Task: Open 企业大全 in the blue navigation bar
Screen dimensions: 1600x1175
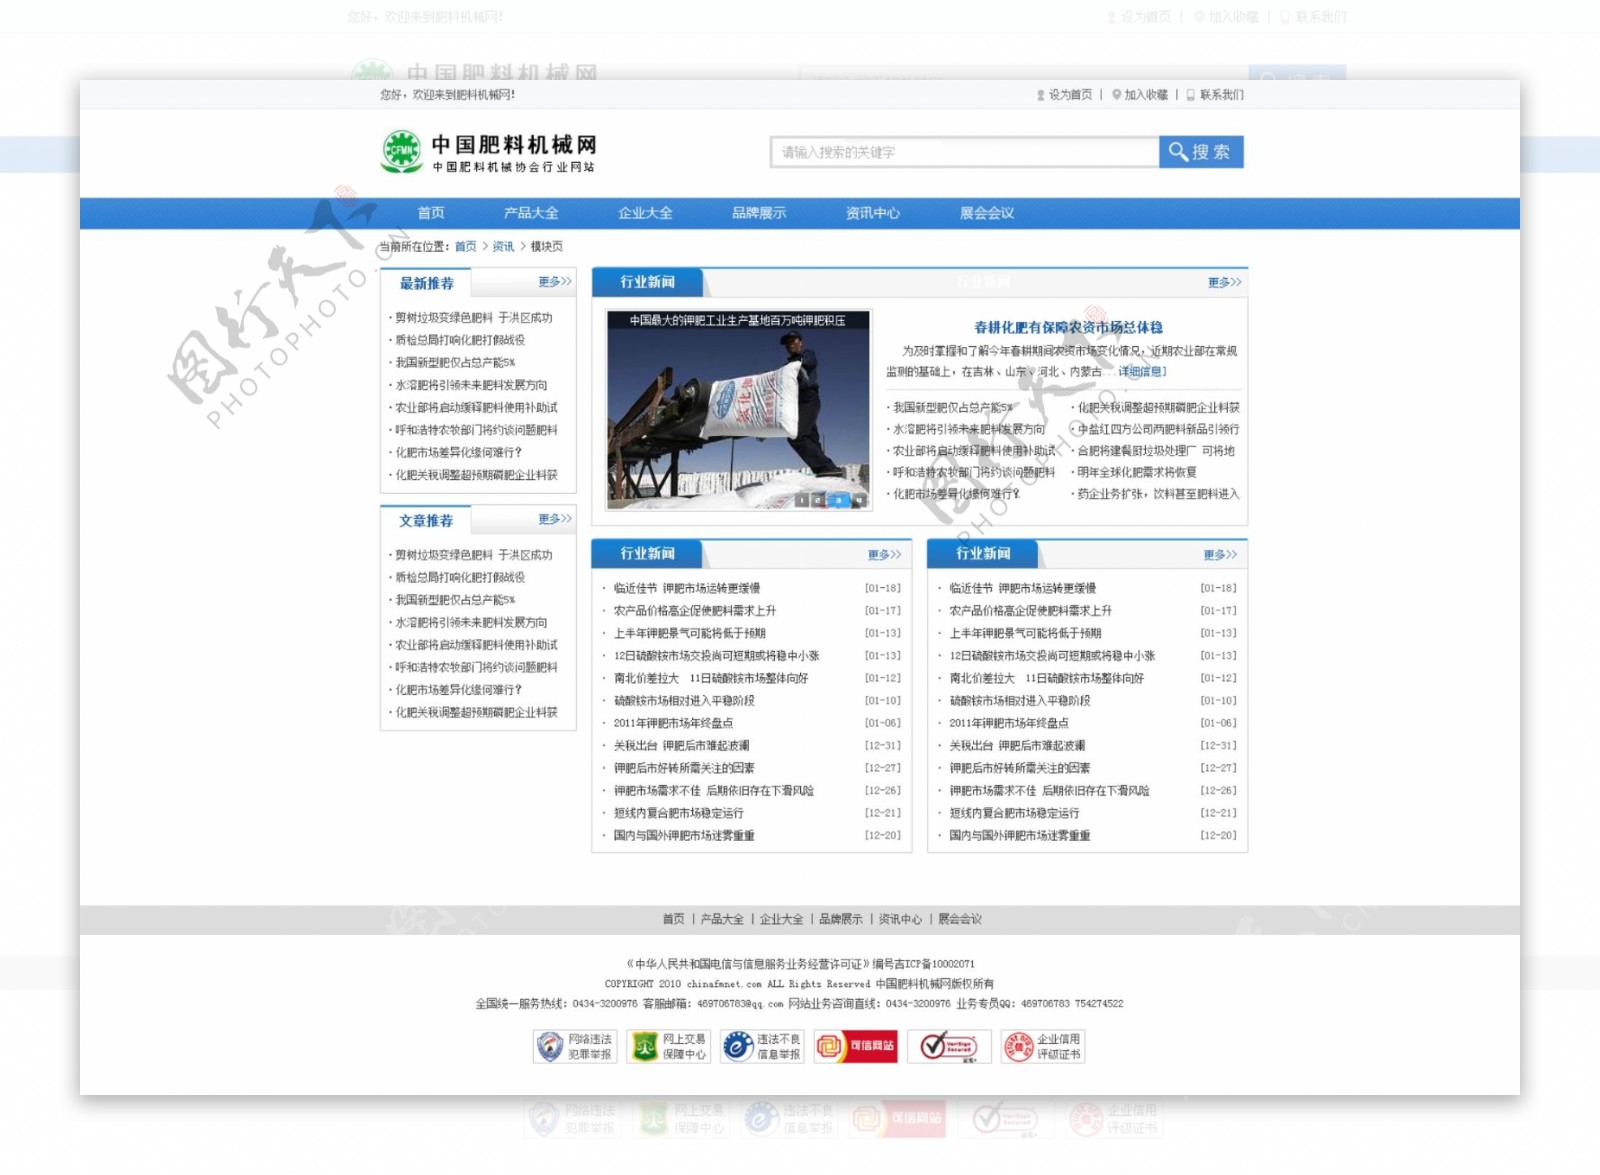Action: (x=645, y=213)
